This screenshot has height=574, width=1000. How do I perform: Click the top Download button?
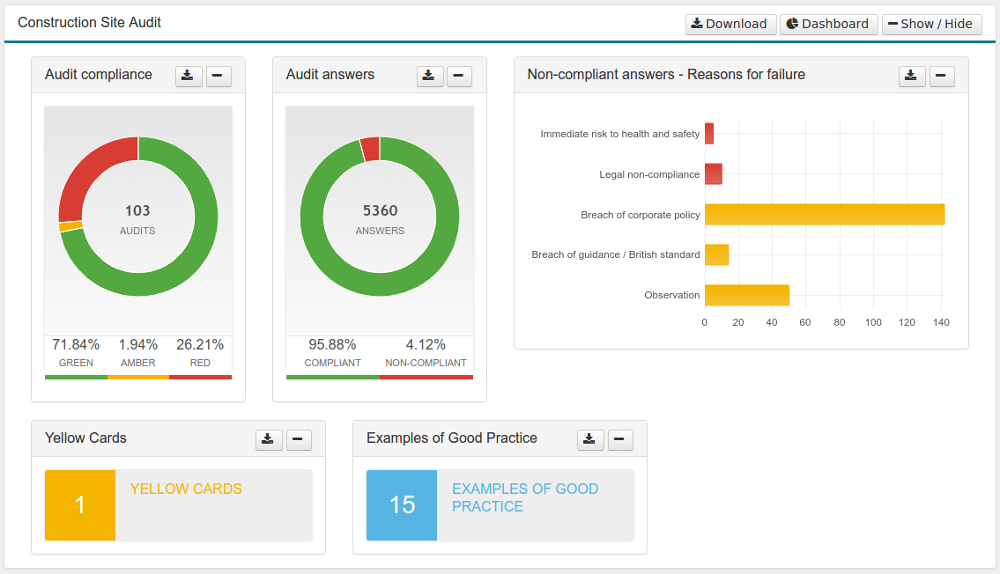tap(730, 24)
